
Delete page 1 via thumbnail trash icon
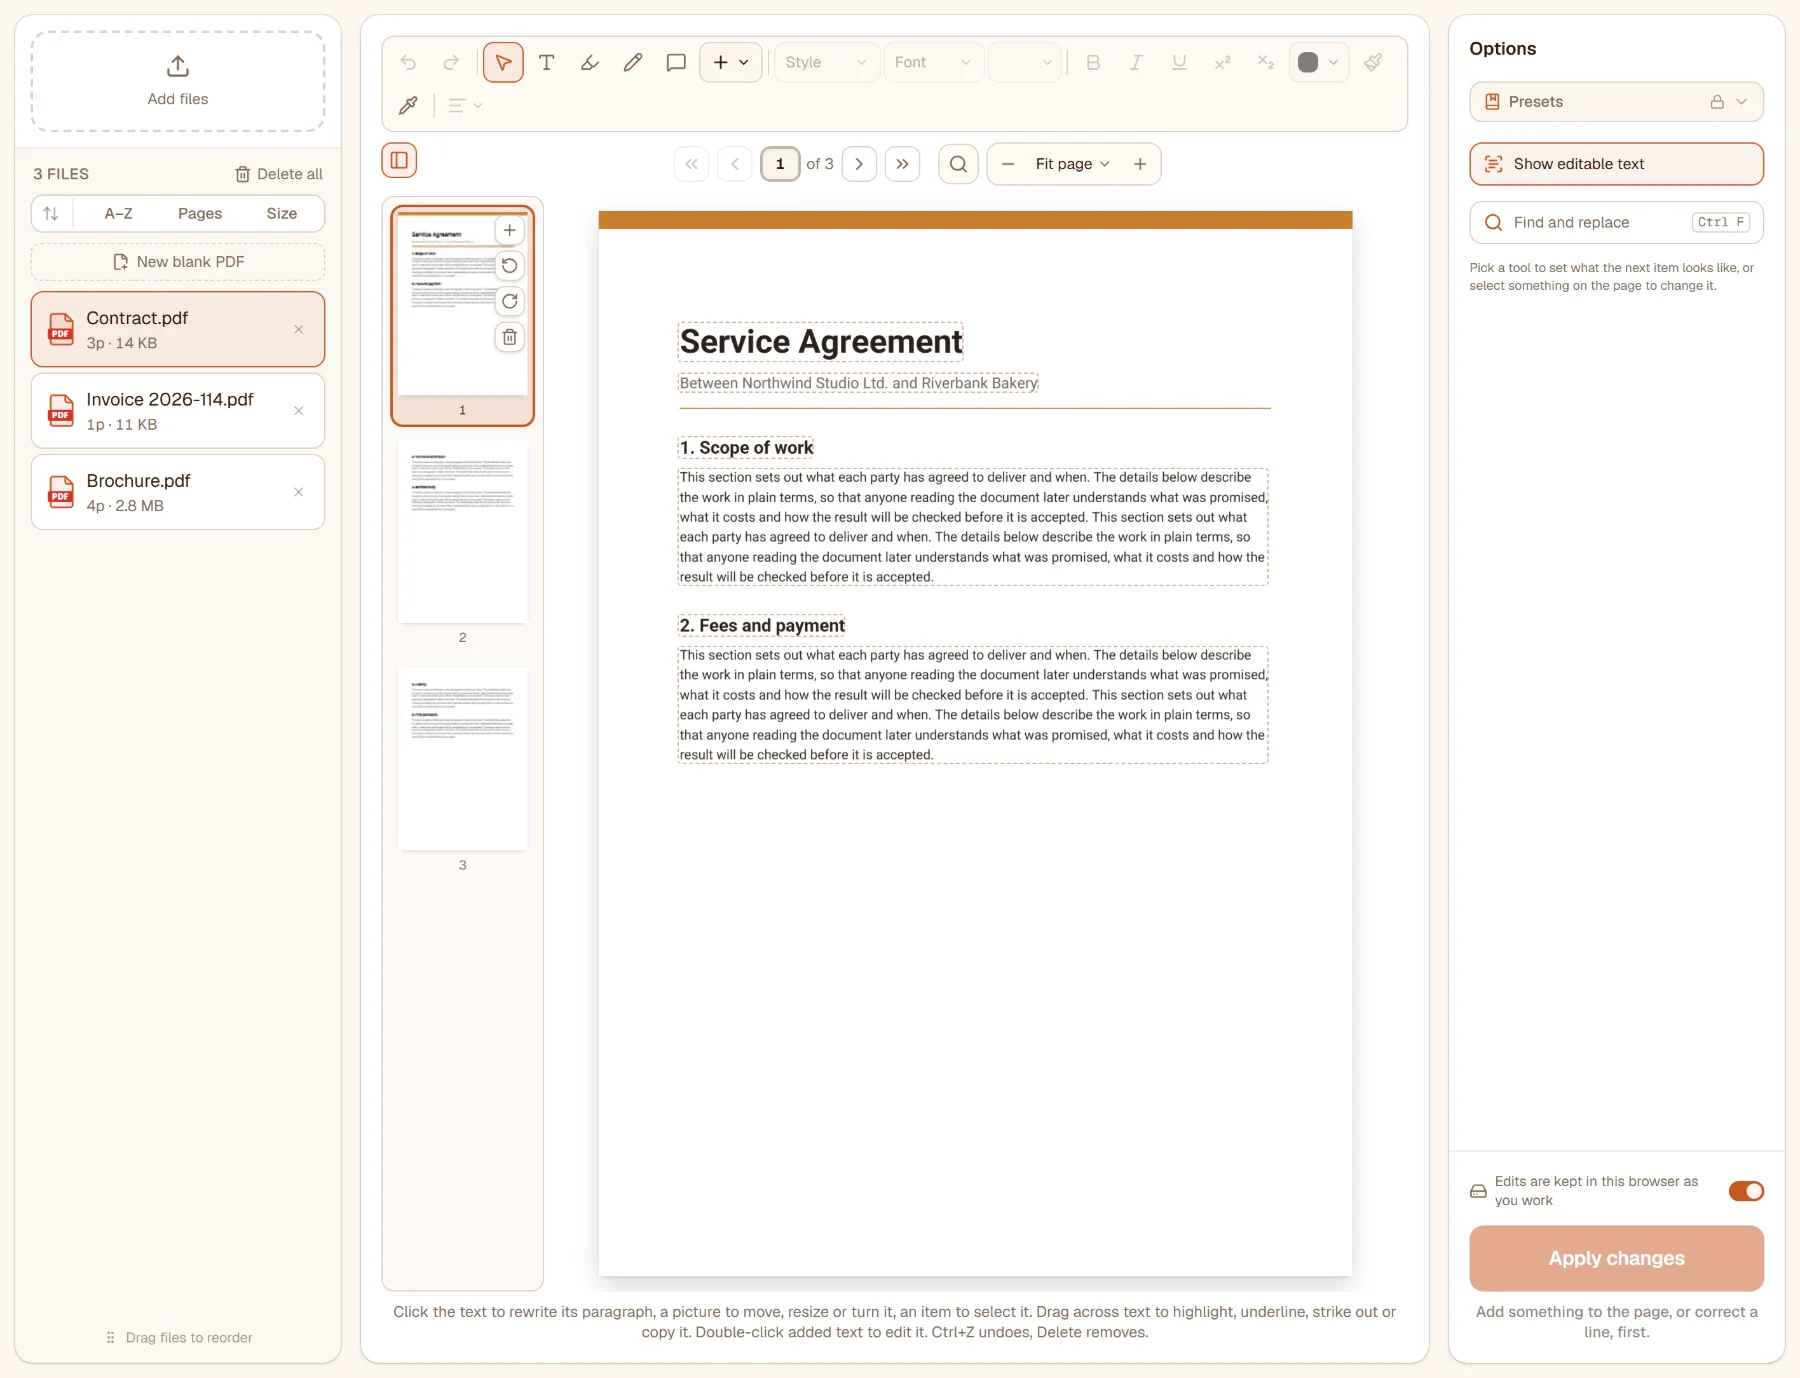(510, 337)
